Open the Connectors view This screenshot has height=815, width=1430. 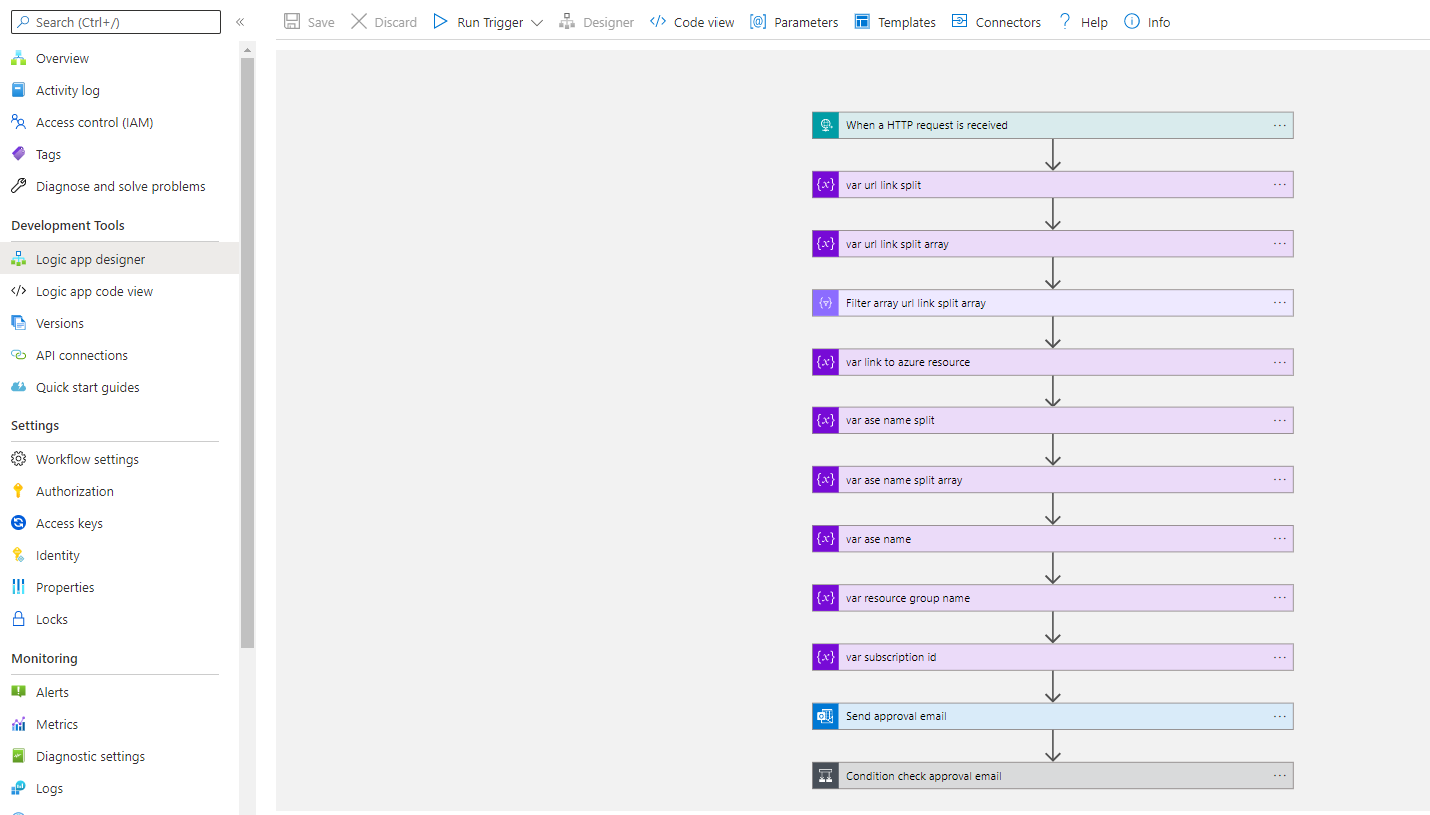(996, 21)
